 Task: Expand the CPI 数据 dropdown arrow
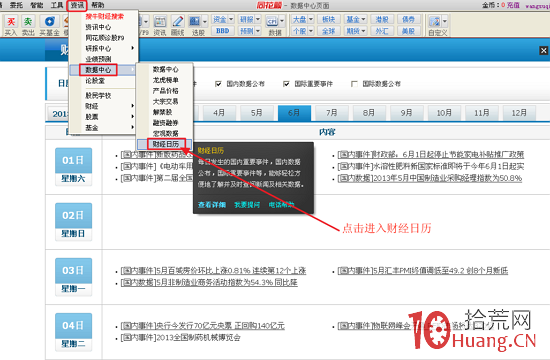tap(282, 21)
